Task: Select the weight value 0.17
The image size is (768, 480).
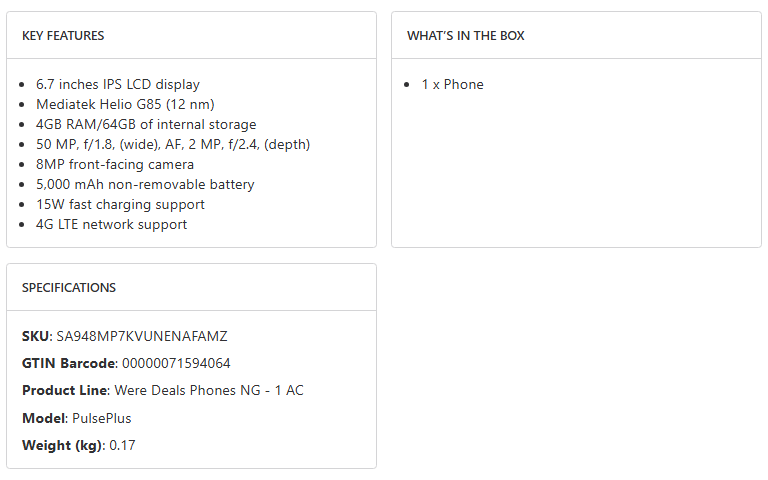Action: pos(122,445)
